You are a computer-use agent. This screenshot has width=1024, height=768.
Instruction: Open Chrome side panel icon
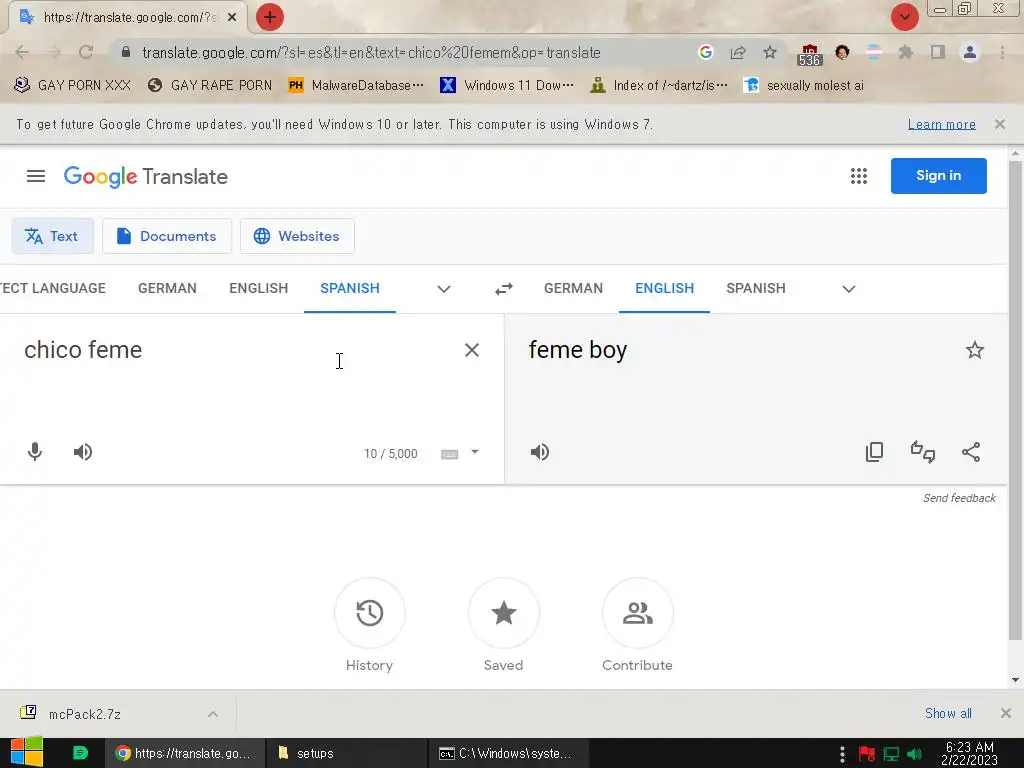938,52
